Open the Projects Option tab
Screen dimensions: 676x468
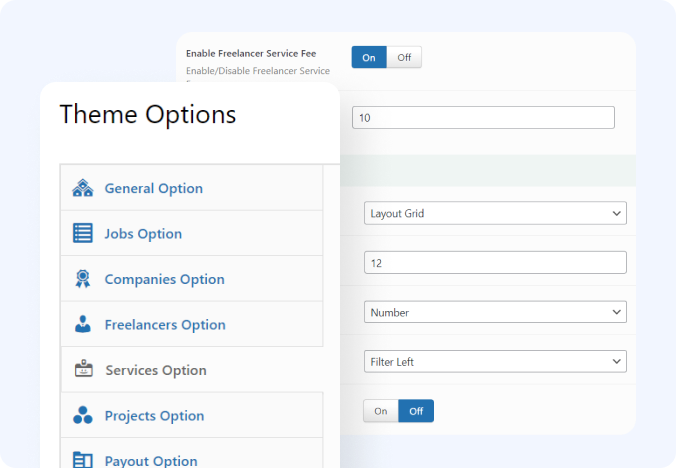191,415
